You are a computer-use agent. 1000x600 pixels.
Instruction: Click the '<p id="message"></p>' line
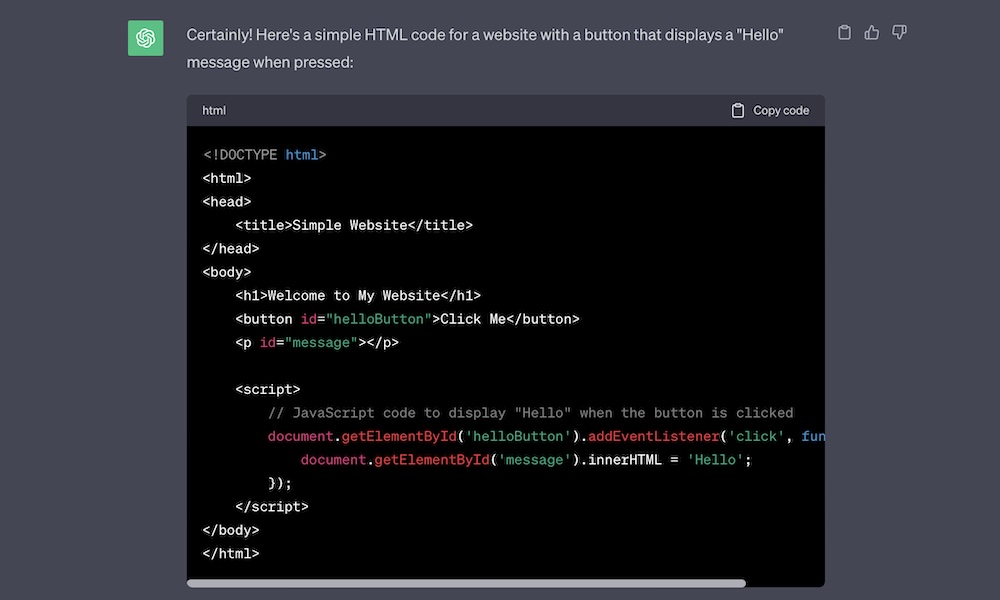pos(317,342)
